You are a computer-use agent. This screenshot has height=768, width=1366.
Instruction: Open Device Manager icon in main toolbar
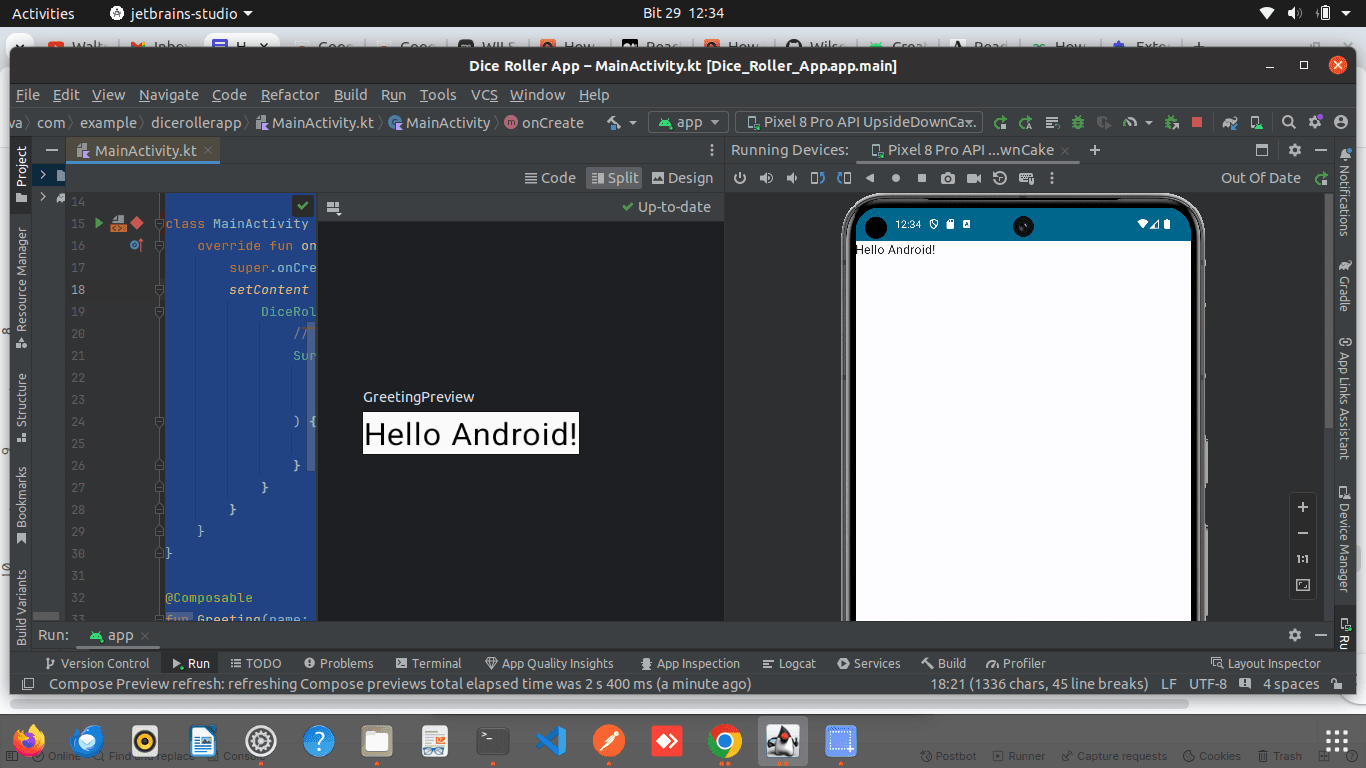(1256, 122)
